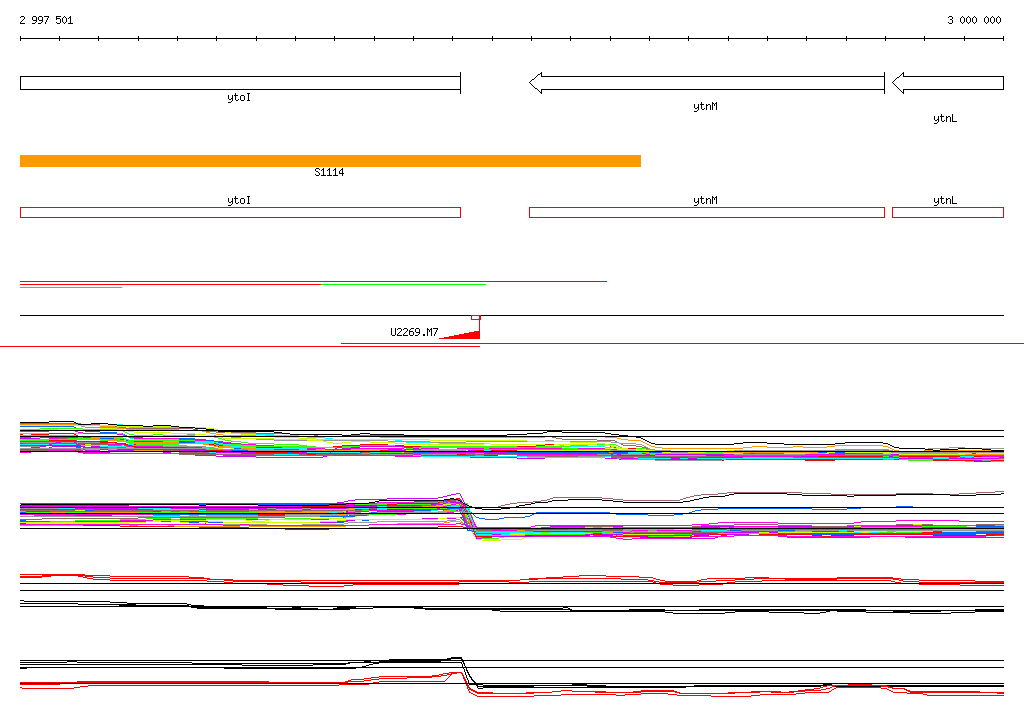Click the ytnM label above red rectangle
Viewport: 1024px width, 714px height.
pos(705,201)
